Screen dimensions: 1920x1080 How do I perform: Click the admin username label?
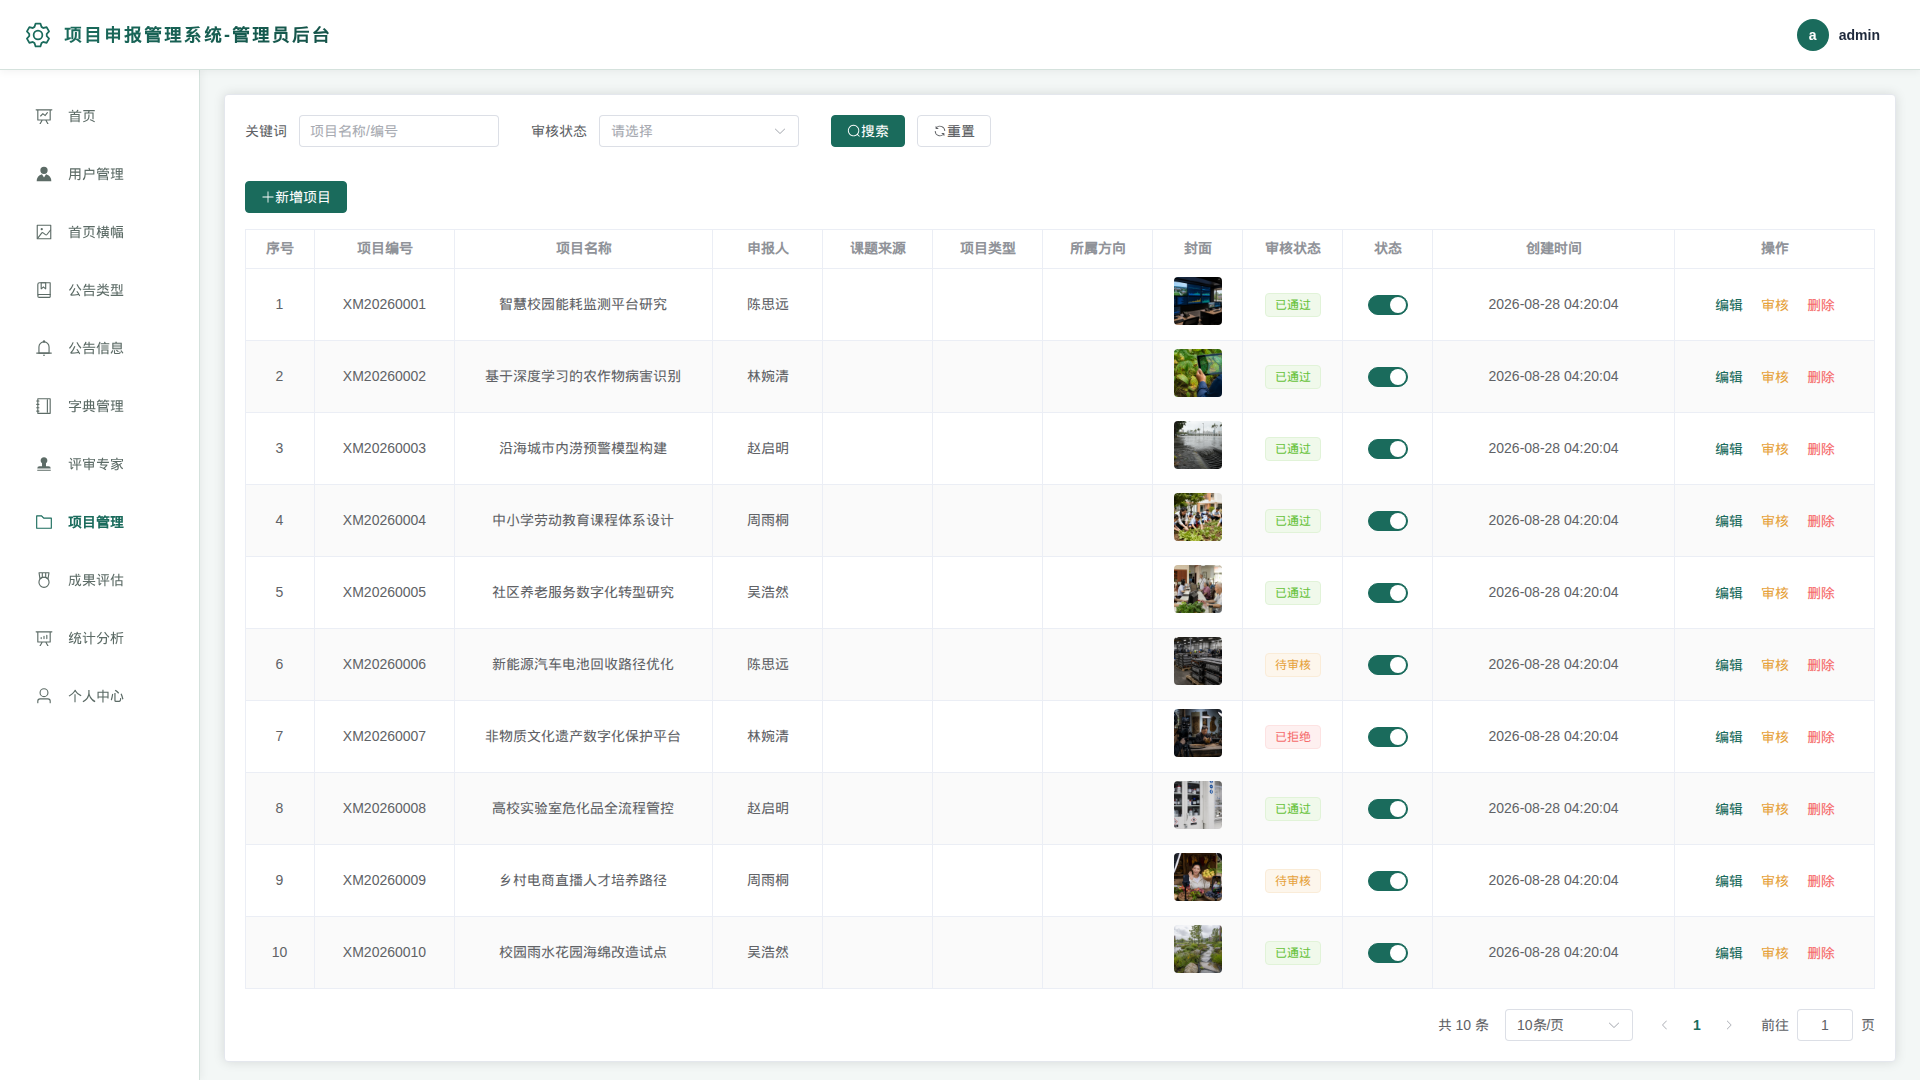(x=1859, y=35)
